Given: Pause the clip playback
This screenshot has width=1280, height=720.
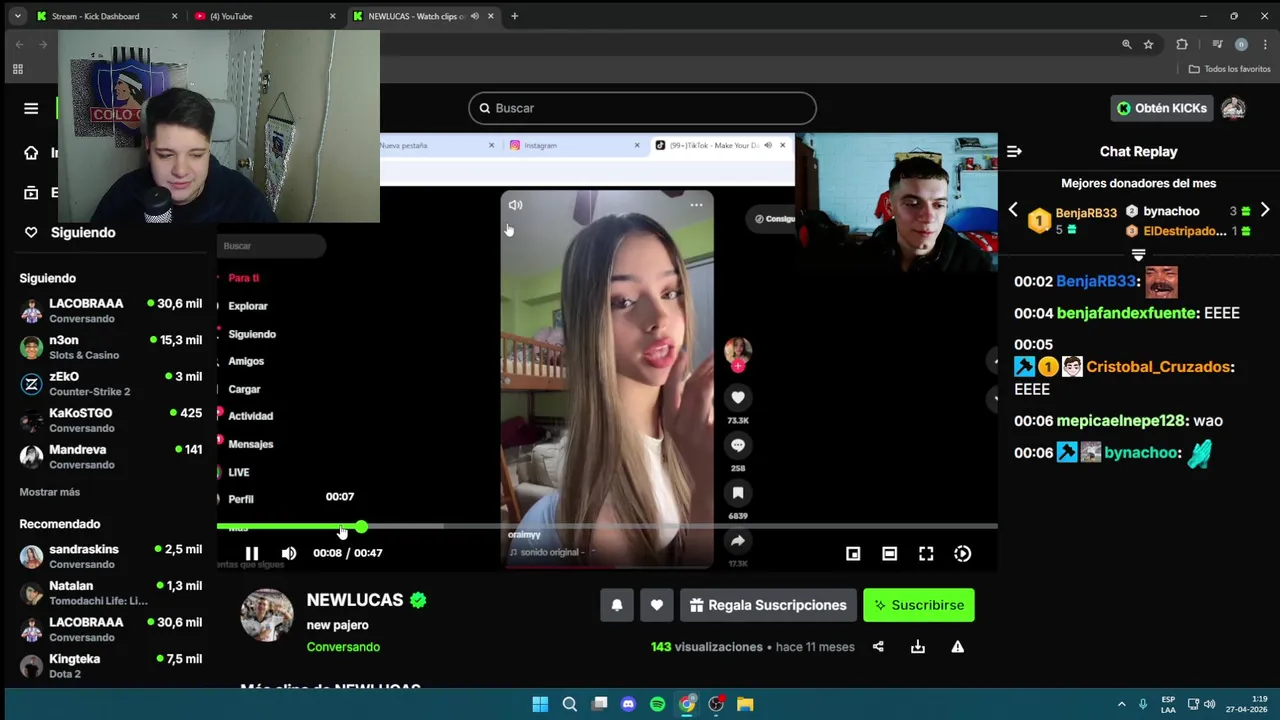Looking at the screenshot, I should pyautogui.click(x=252, y=553).
